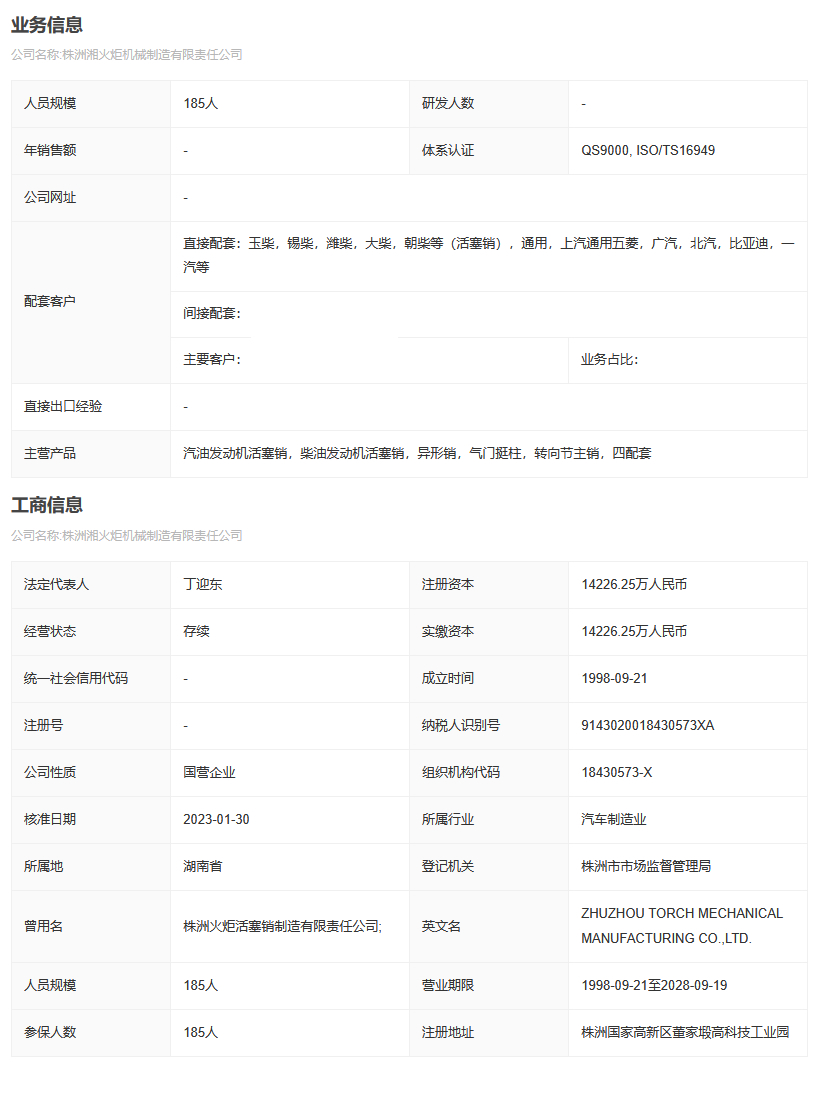The image size is (826, 1100).
Task: Click the 注册地址 label cell
Action: (x=488, y=1033)
